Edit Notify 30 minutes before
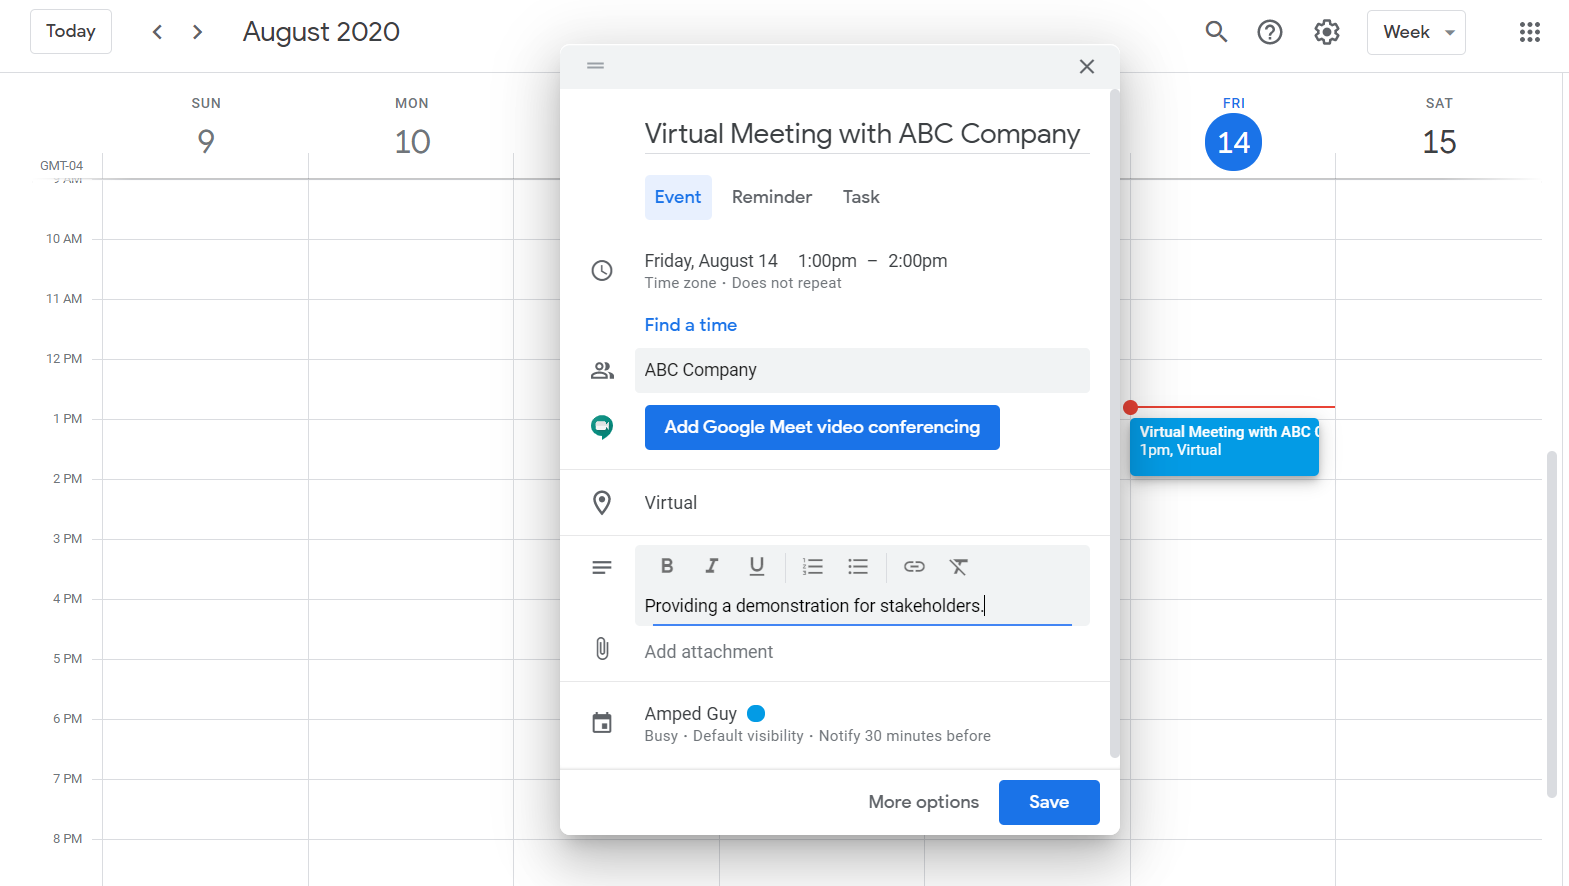Screen dimensions: 1569x886 905,736
